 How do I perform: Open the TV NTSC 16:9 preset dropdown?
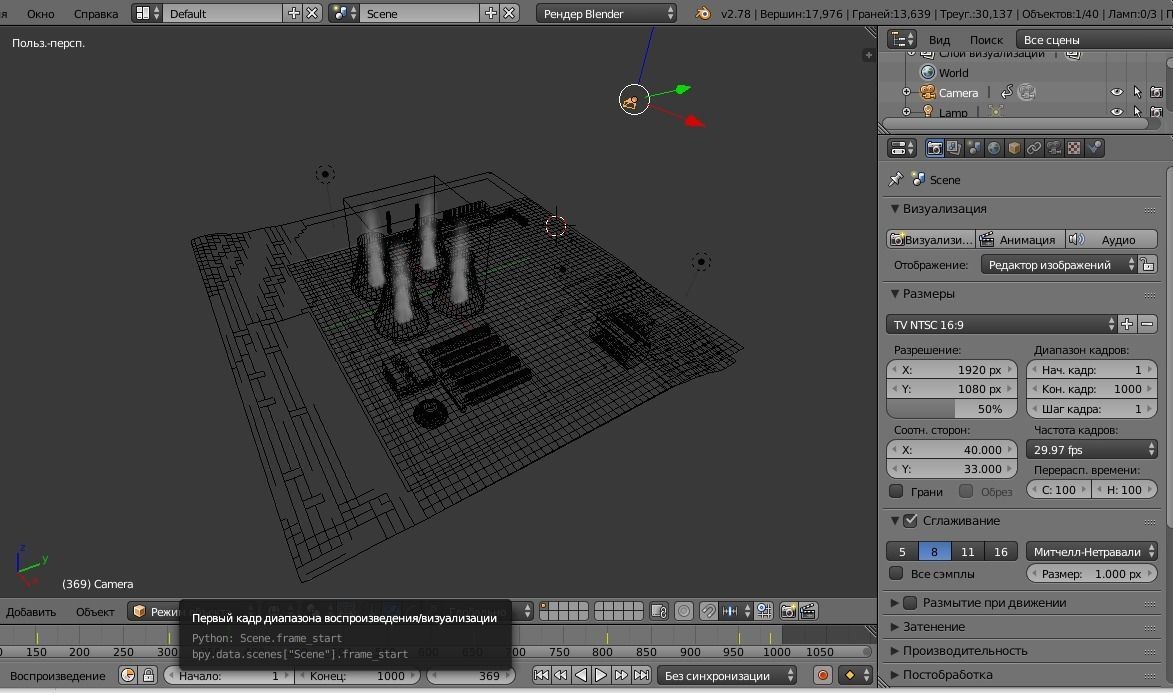pos(1001,324)
